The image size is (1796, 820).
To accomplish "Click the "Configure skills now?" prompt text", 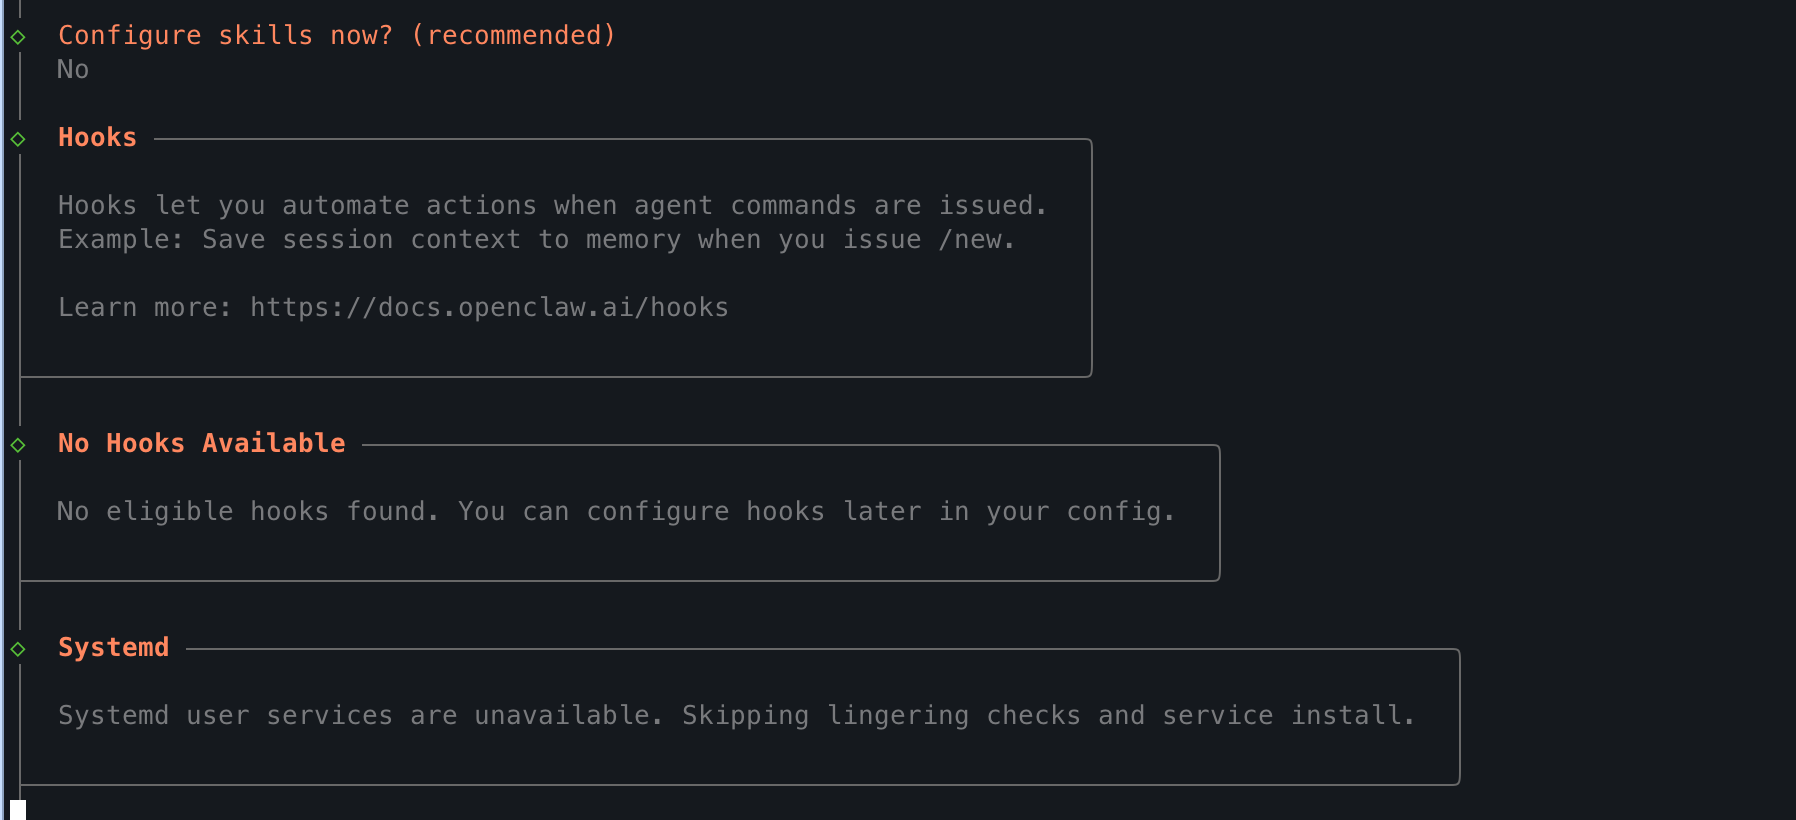I will [x=225, y=35].
